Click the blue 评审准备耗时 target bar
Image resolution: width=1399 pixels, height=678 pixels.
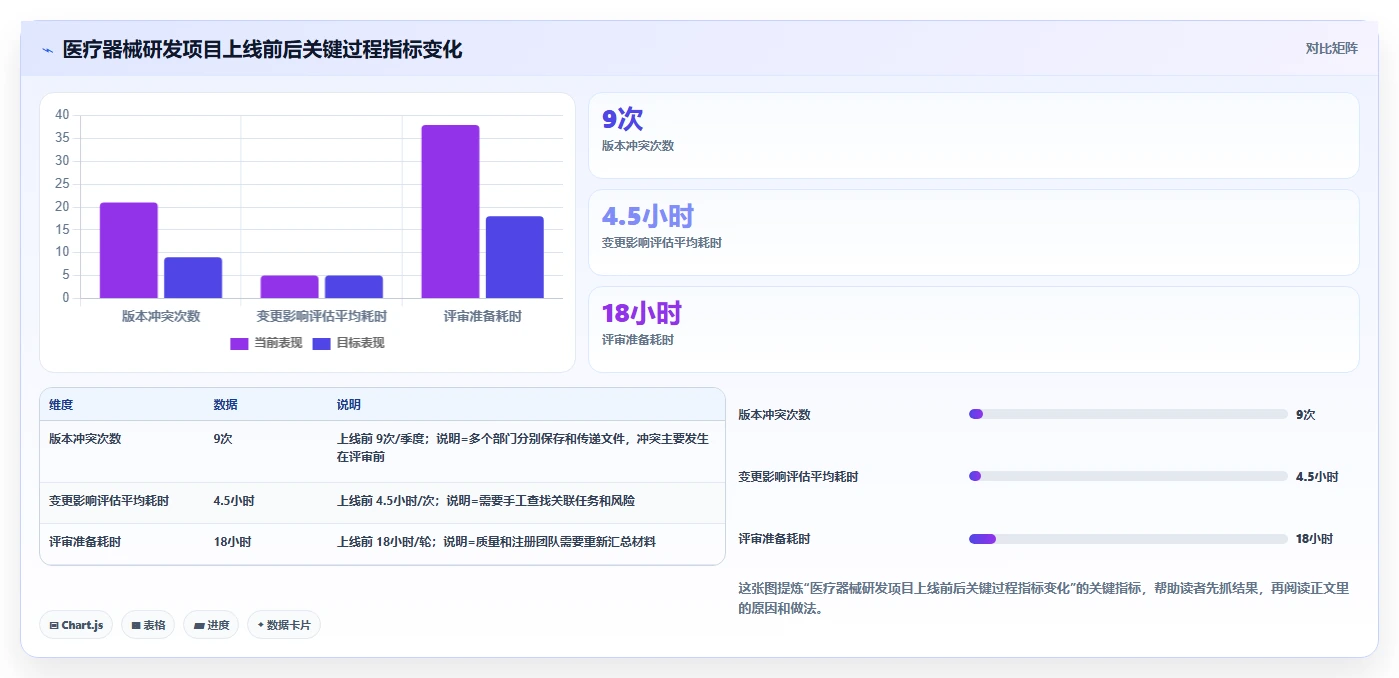click(515, 257)
